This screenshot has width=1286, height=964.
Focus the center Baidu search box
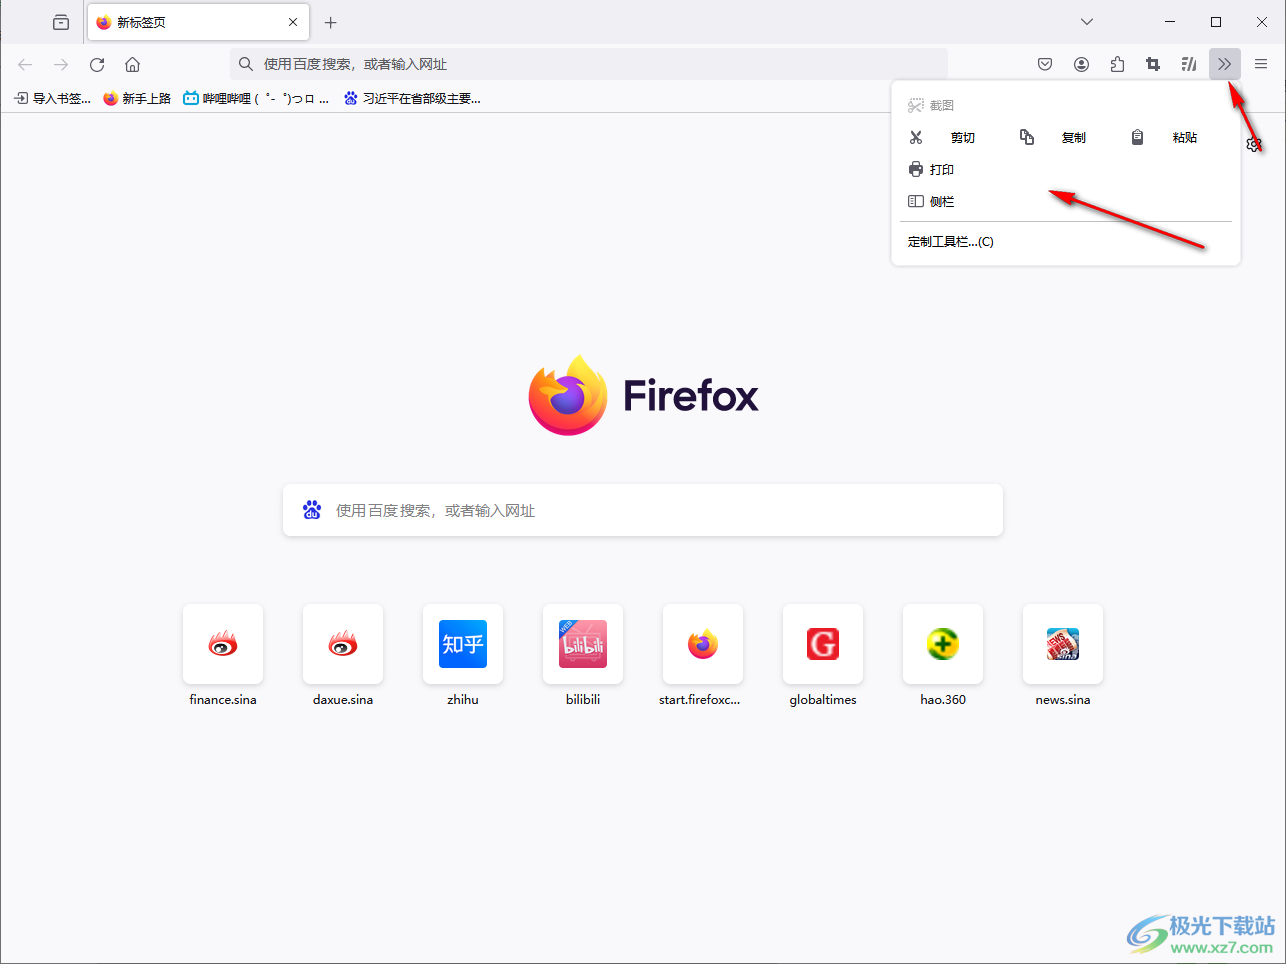pos(643,510)
